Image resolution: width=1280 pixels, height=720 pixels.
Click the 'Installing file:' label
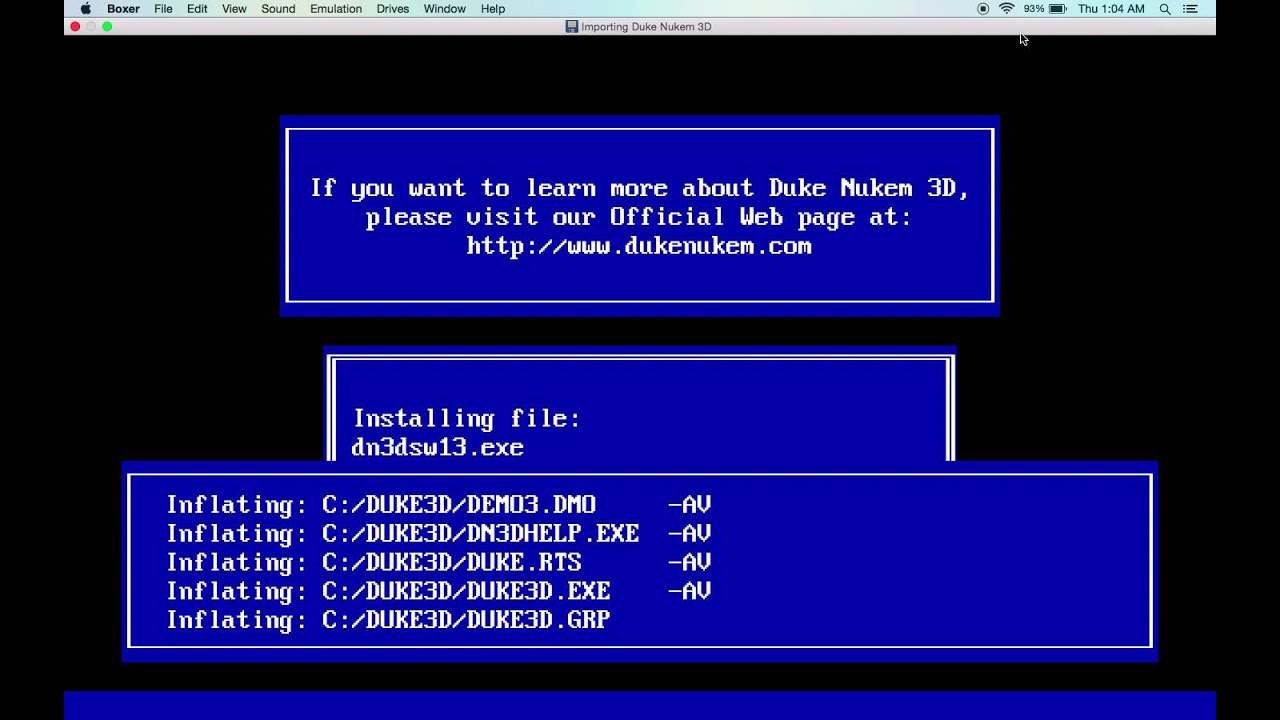pos(466,418)
